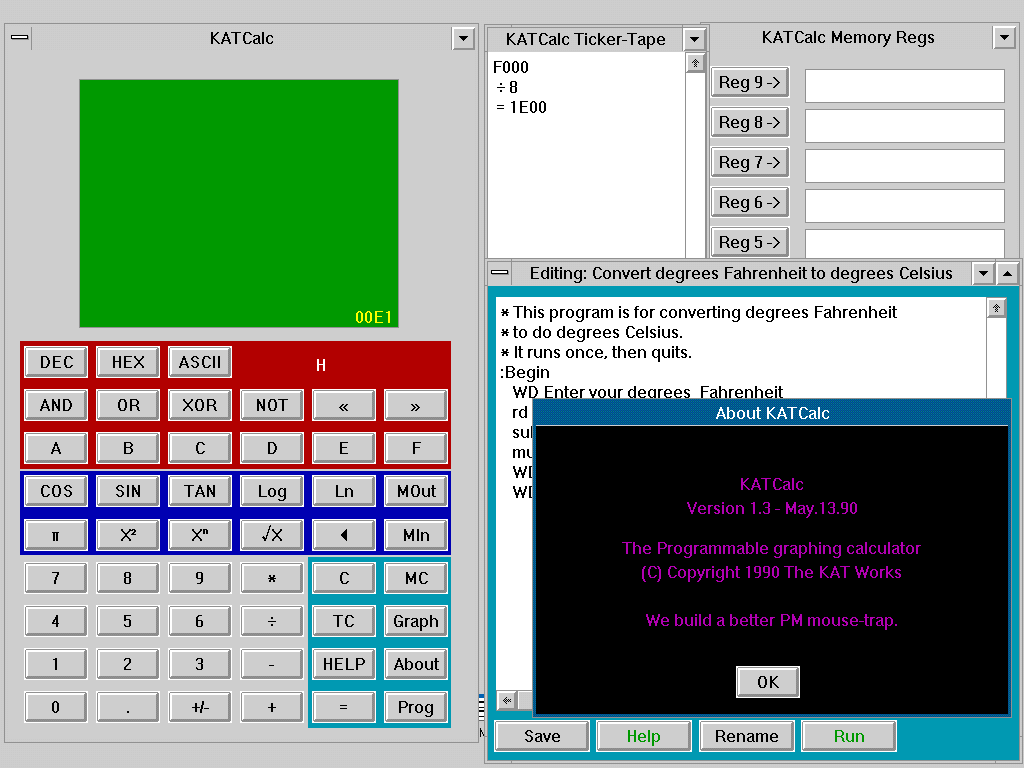Viewport: 1024px width, 768px height.
Task: Click the Reg 7 -> button
Action: tap(750, 163)
